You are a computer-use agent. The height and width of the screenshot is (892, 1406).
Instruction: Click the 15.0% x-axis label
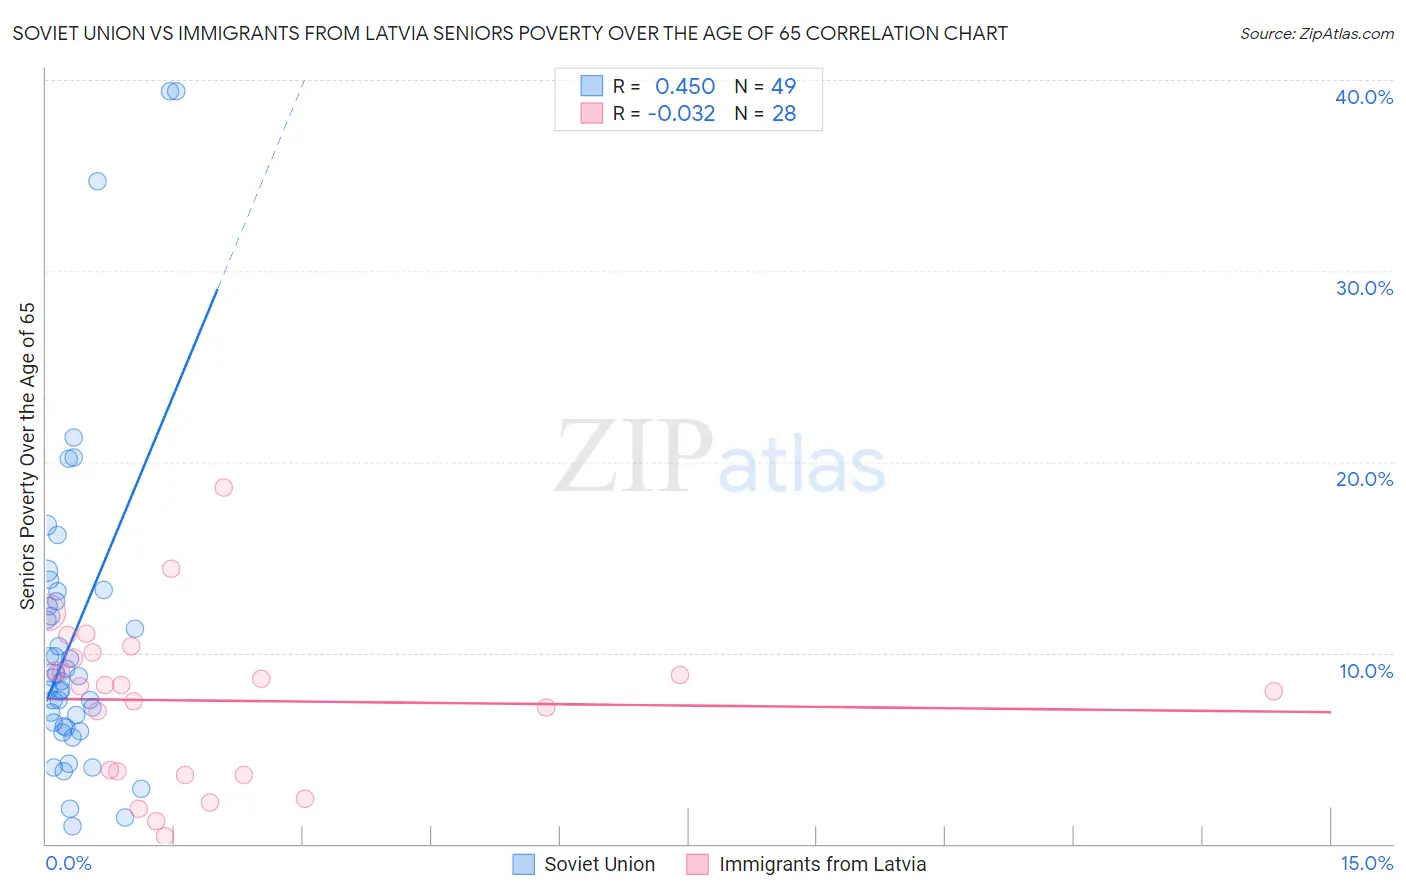click(1366, 863)
